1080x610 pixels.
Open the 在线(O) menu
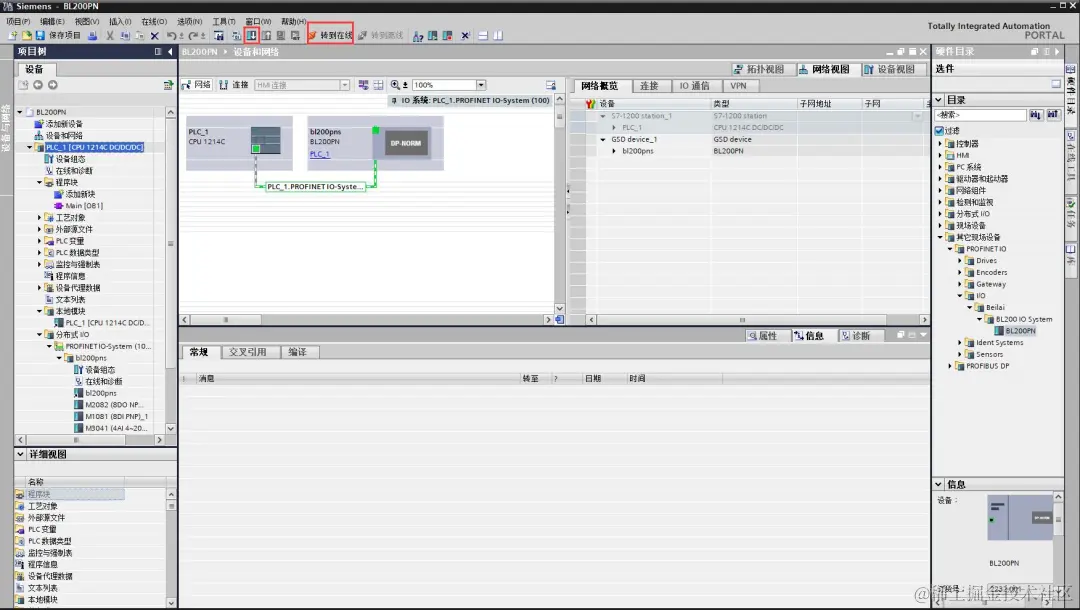point(154,21)
